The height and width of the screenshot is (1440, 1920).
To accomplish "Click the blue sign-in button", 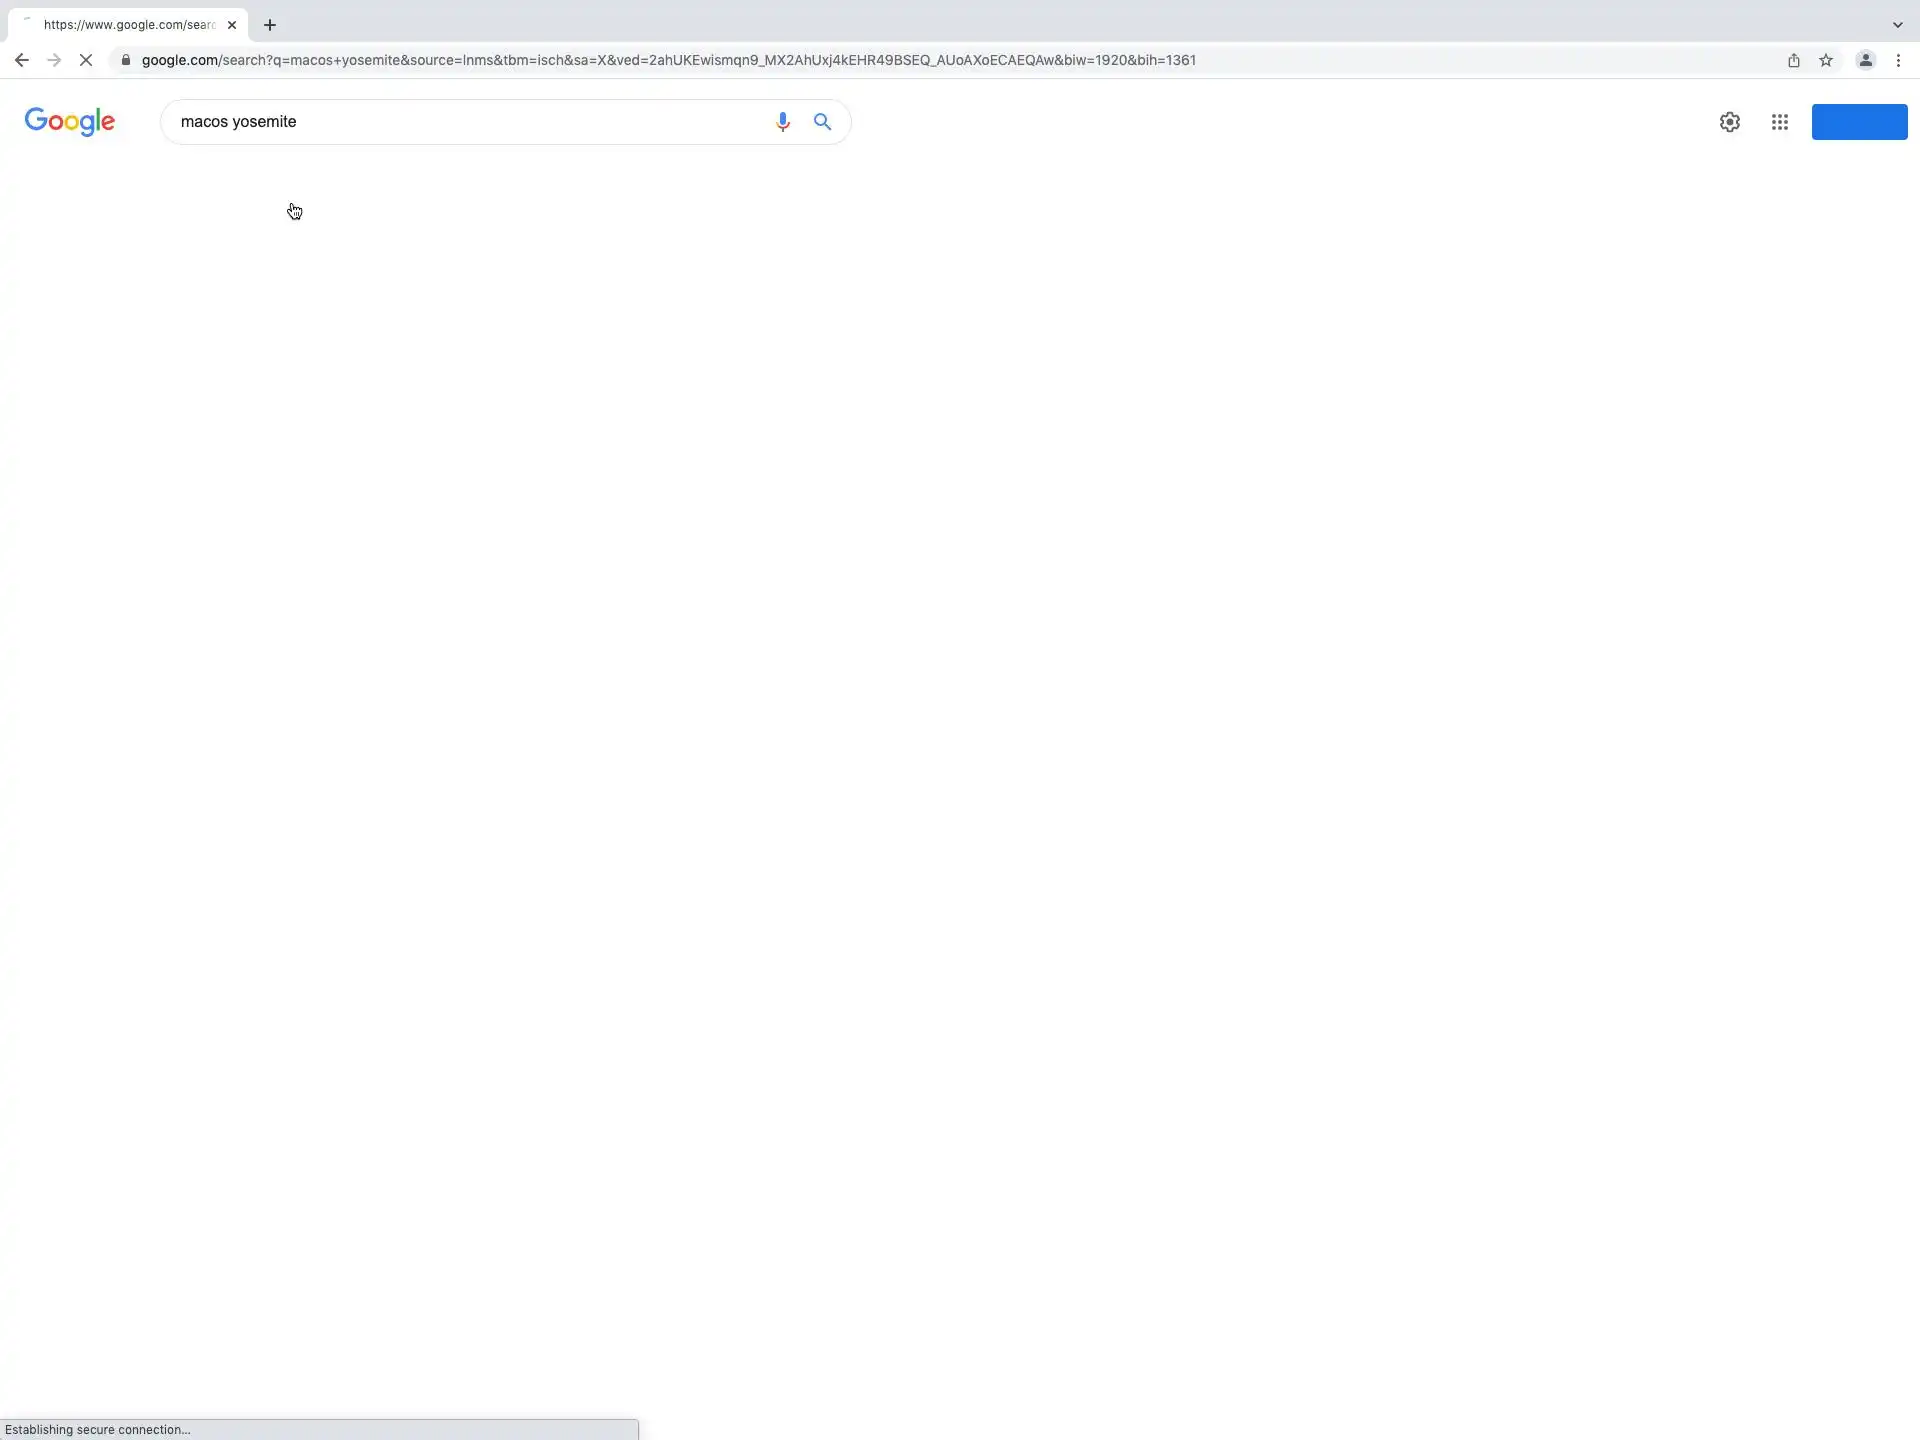I will (1859, 122).
